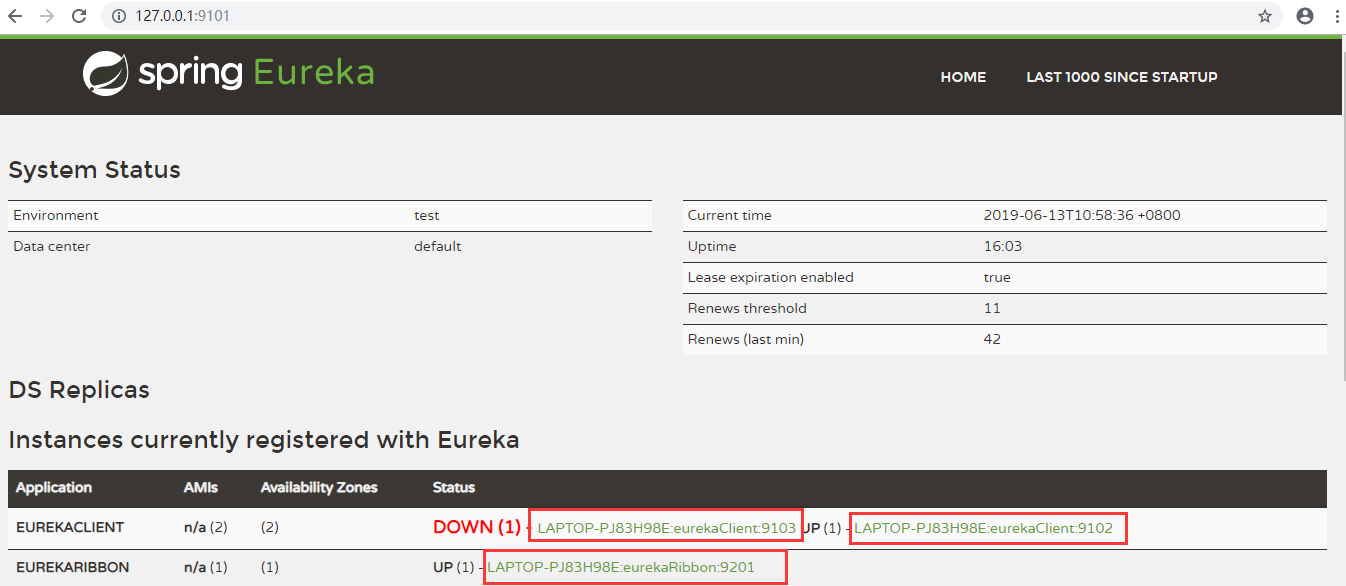Select the timestamp 2019-06-13T10:58:36 +0800

click(1083, 215)
